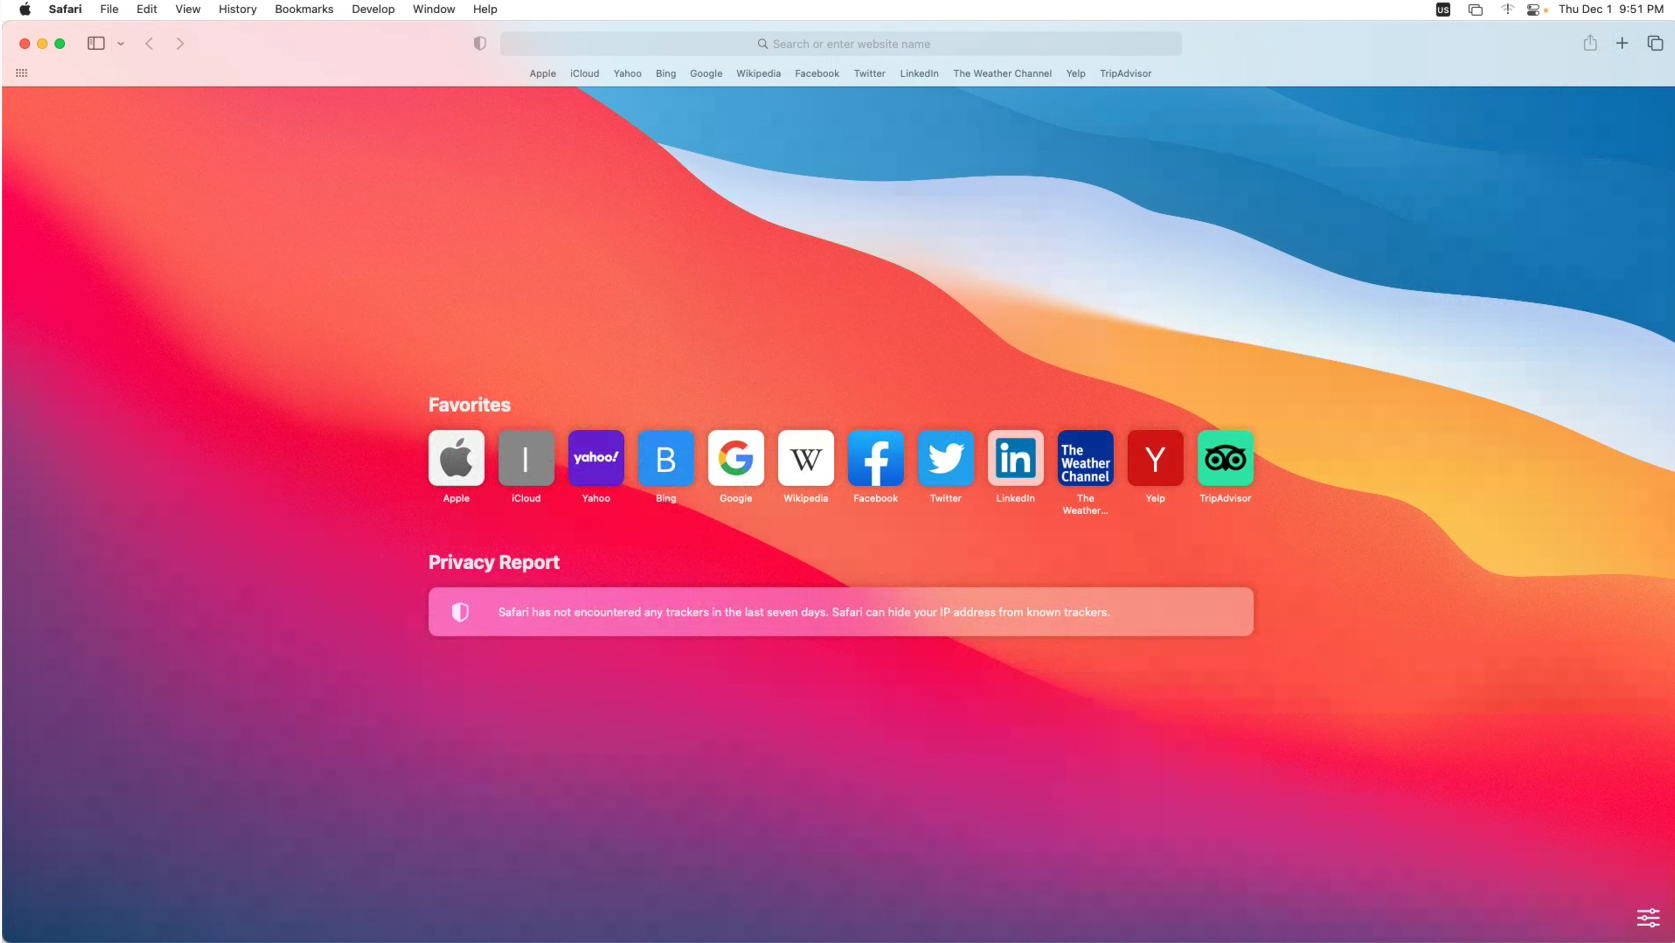1675x943 pixels.
Task: Click the Bing link in favorites bar
Action: 666,73
